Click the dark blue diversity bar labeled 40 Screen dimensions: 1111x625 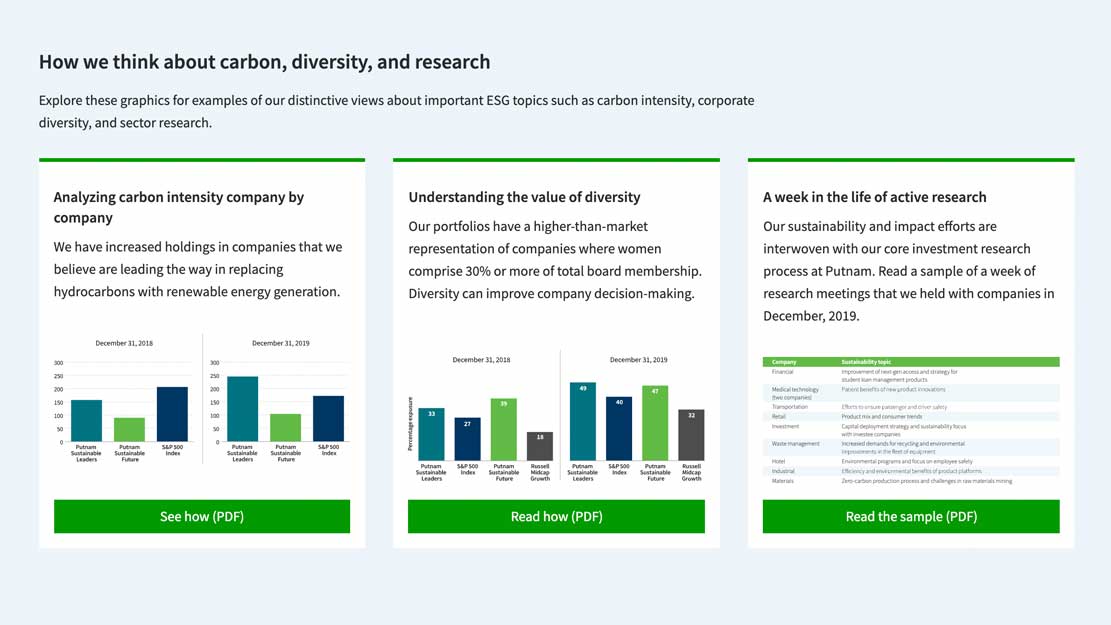[x=619, y=428]
